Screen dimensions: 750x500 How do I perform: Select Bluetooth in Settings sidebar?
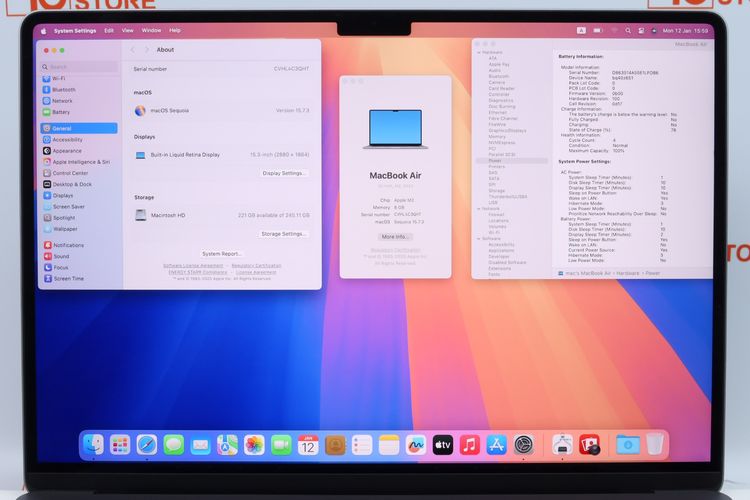79,89
